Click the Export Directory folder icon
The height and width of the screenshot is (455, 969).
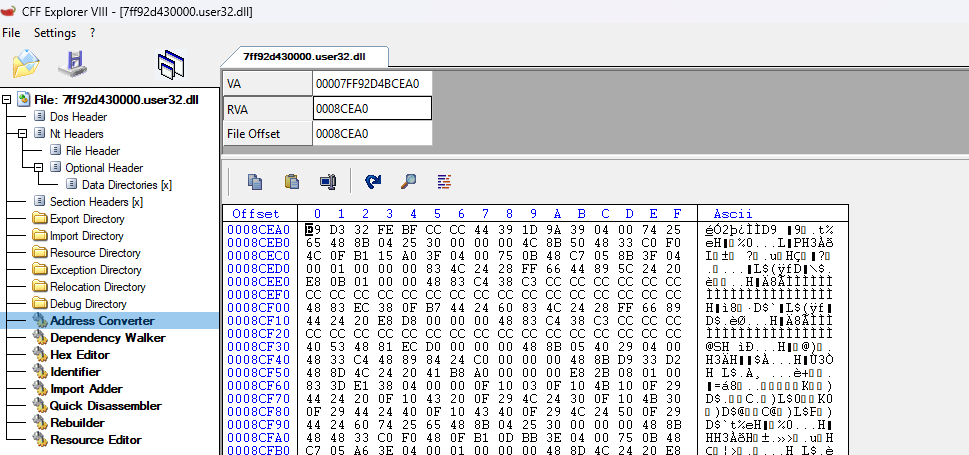(x=40, y=219)
